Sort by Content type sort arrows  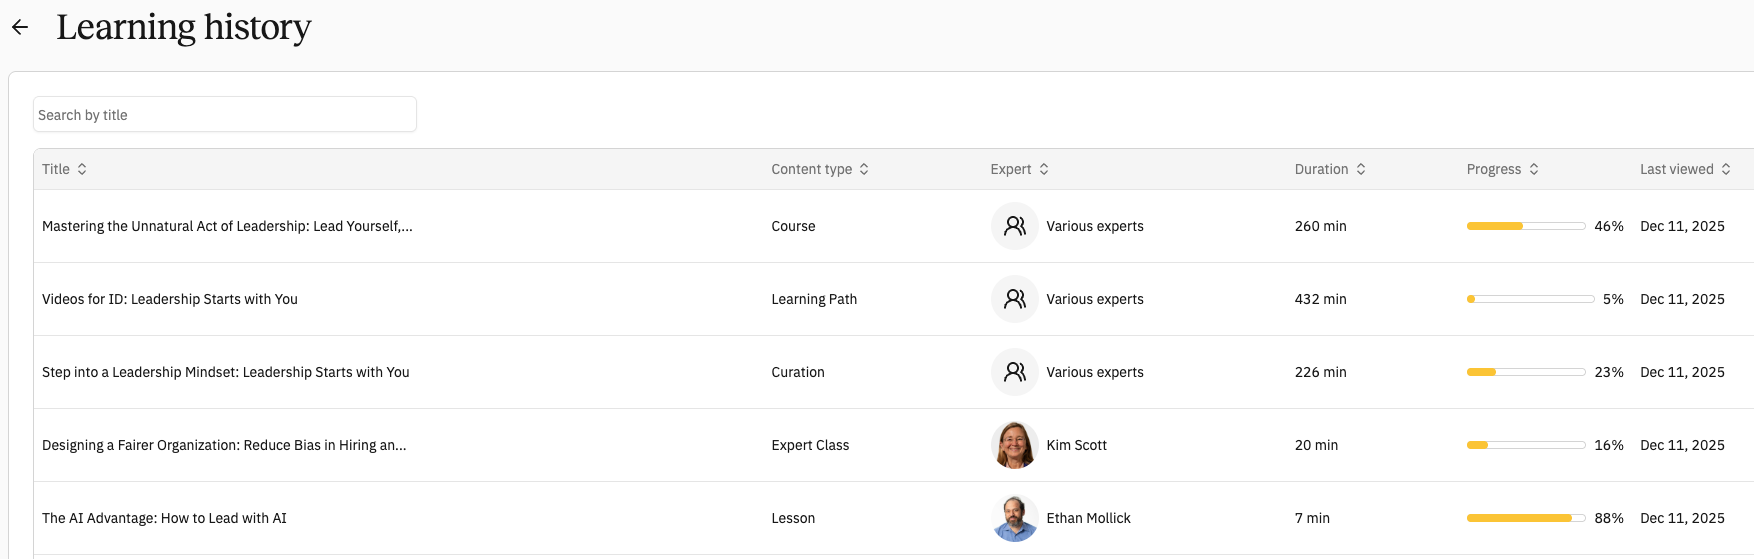[x=864, y=169]
